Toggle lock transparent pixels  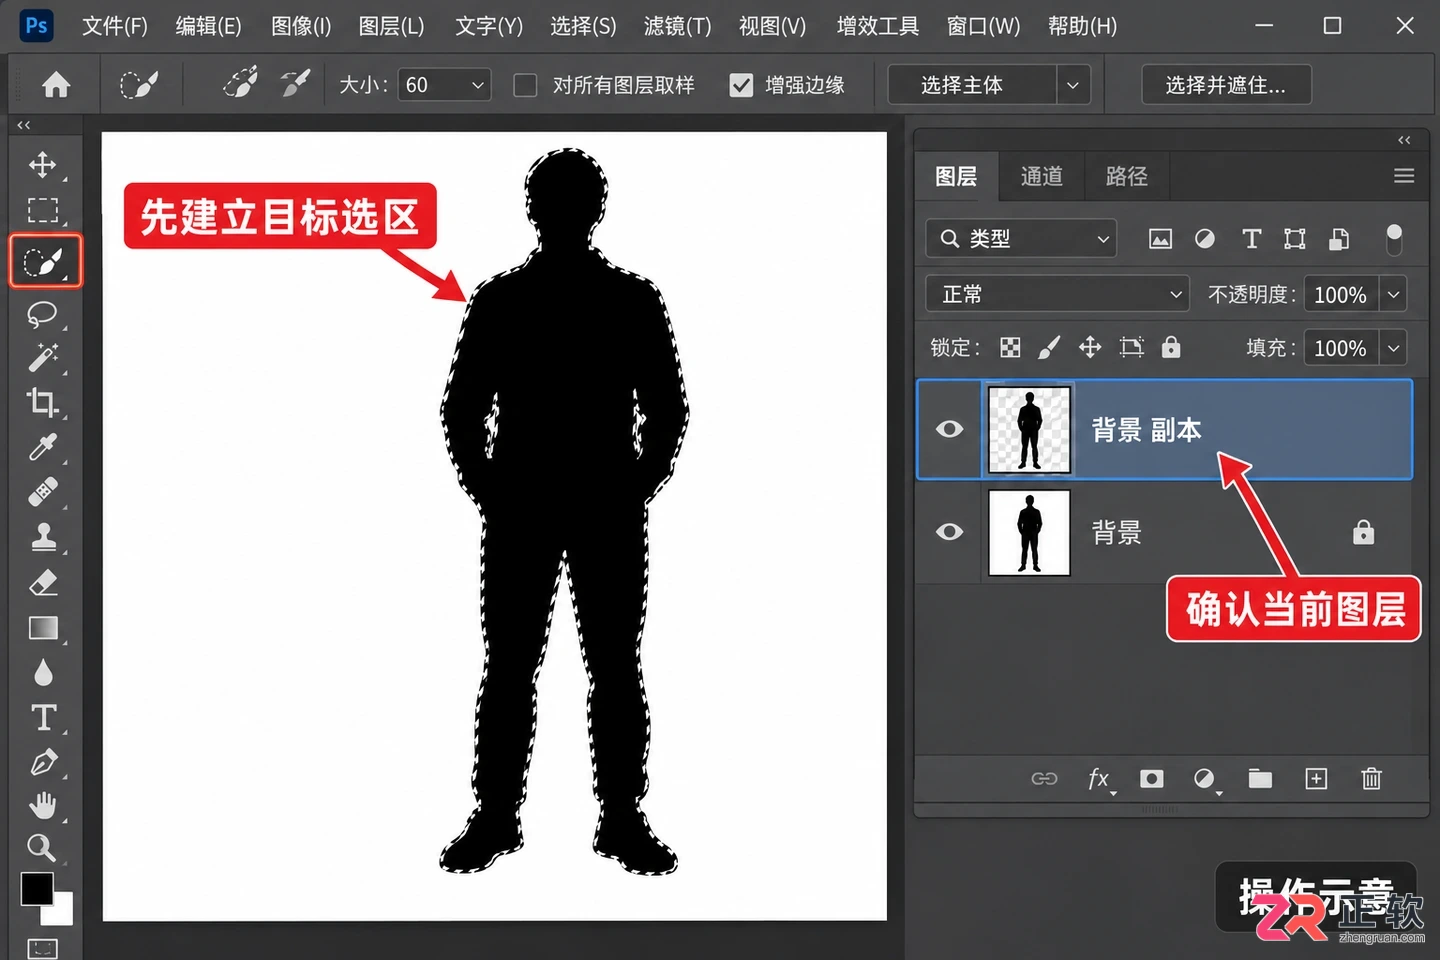tap(1011, 347)
